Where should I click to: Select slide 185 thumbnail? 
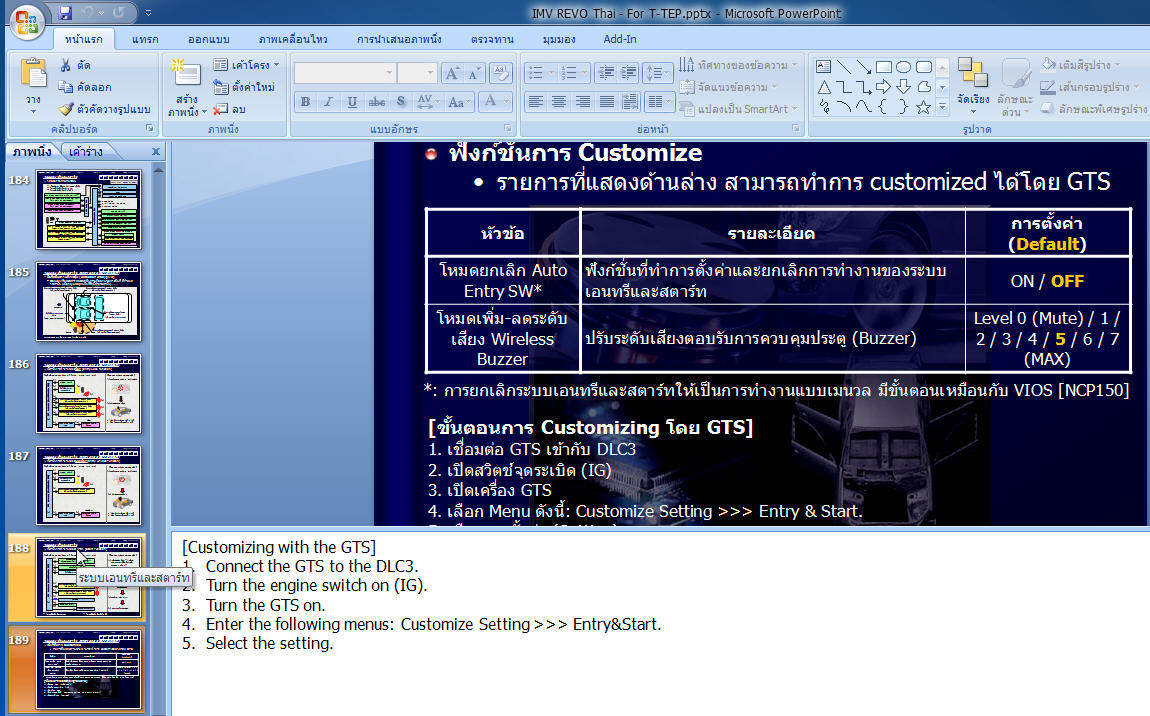[89, 302]
